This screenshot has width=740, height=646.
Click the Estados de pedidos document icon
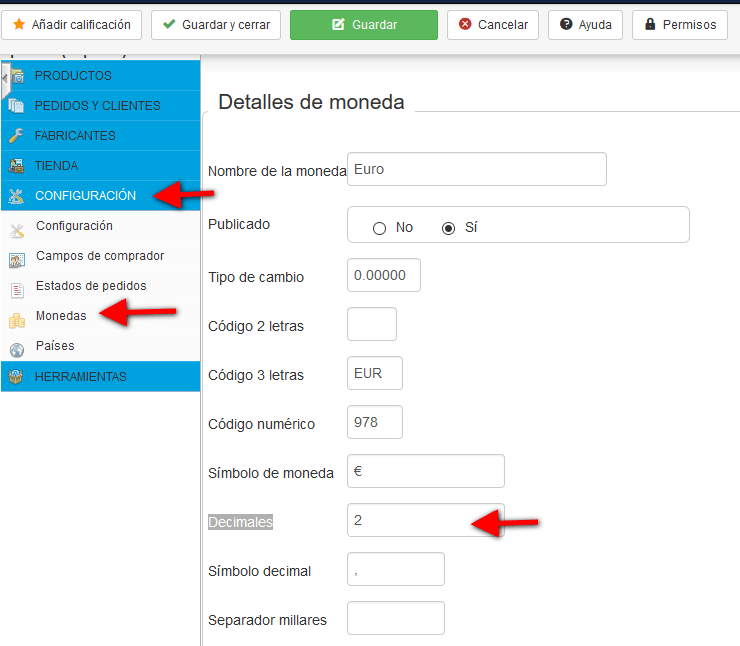17,290
